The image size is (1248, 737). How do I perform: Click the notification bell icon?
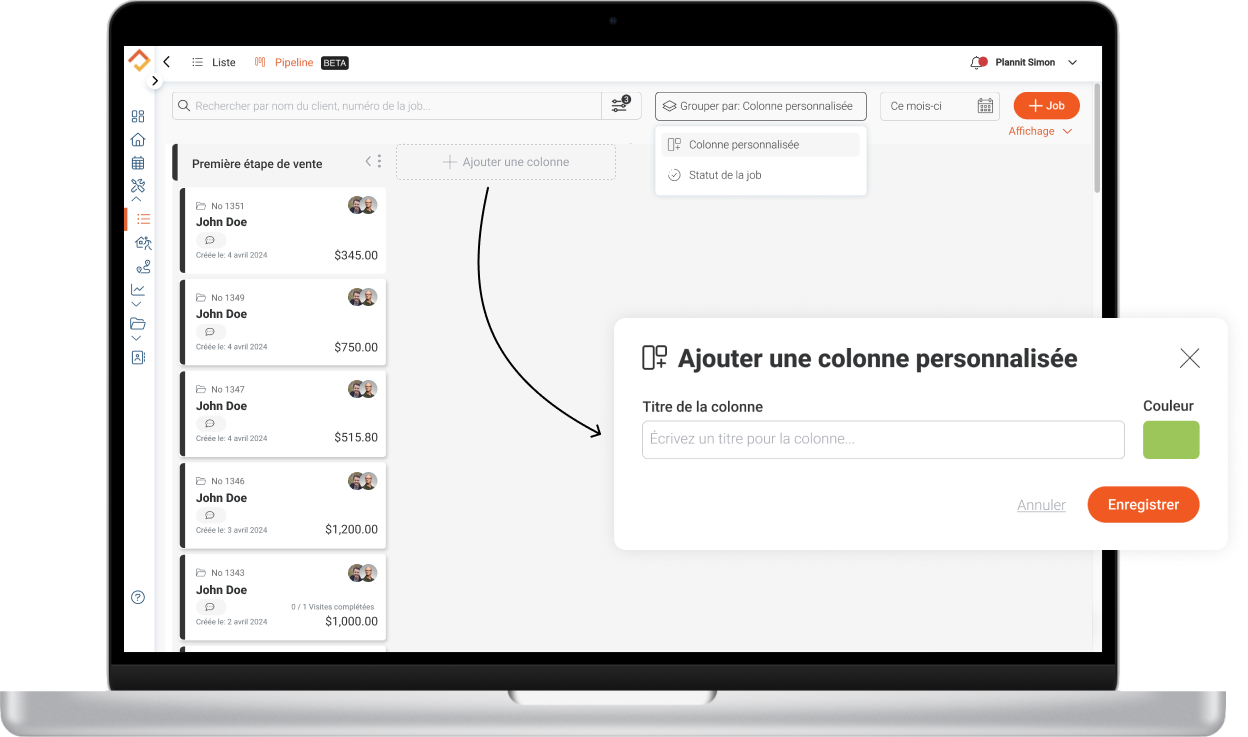(x=977, y=63)
